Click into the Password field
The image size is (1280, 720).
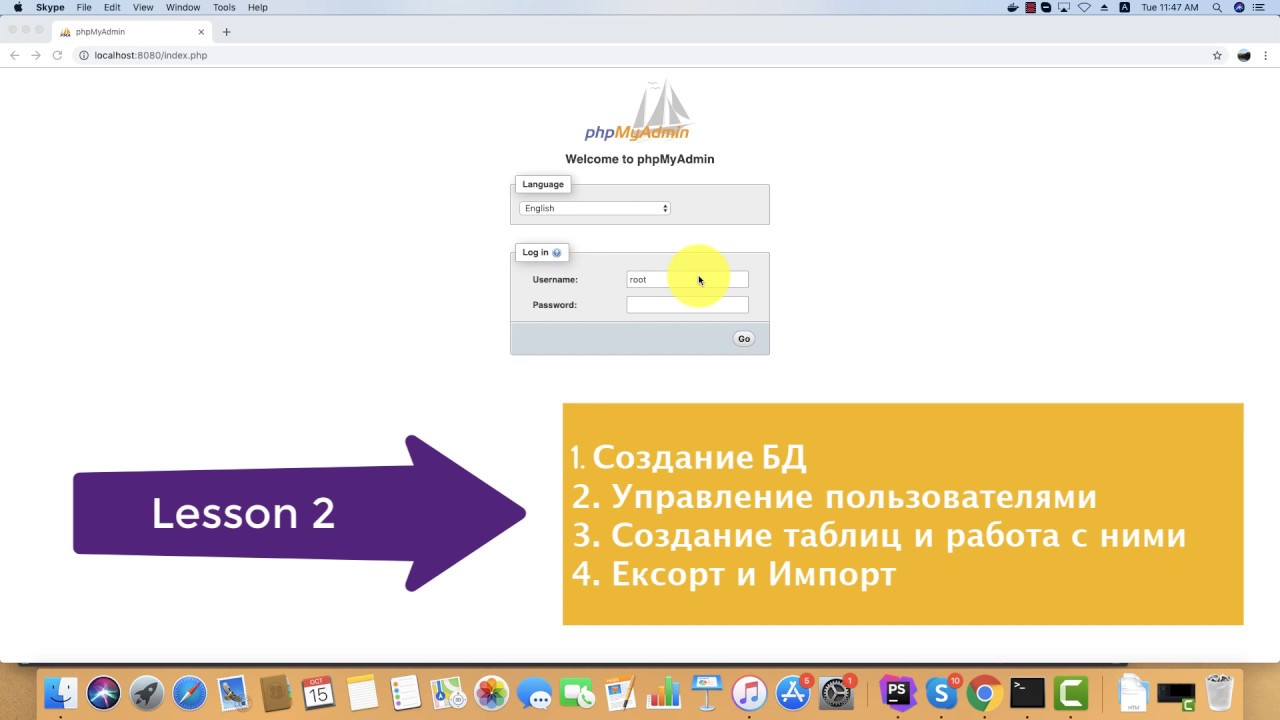pyautogui.click(x=687, y=305)
